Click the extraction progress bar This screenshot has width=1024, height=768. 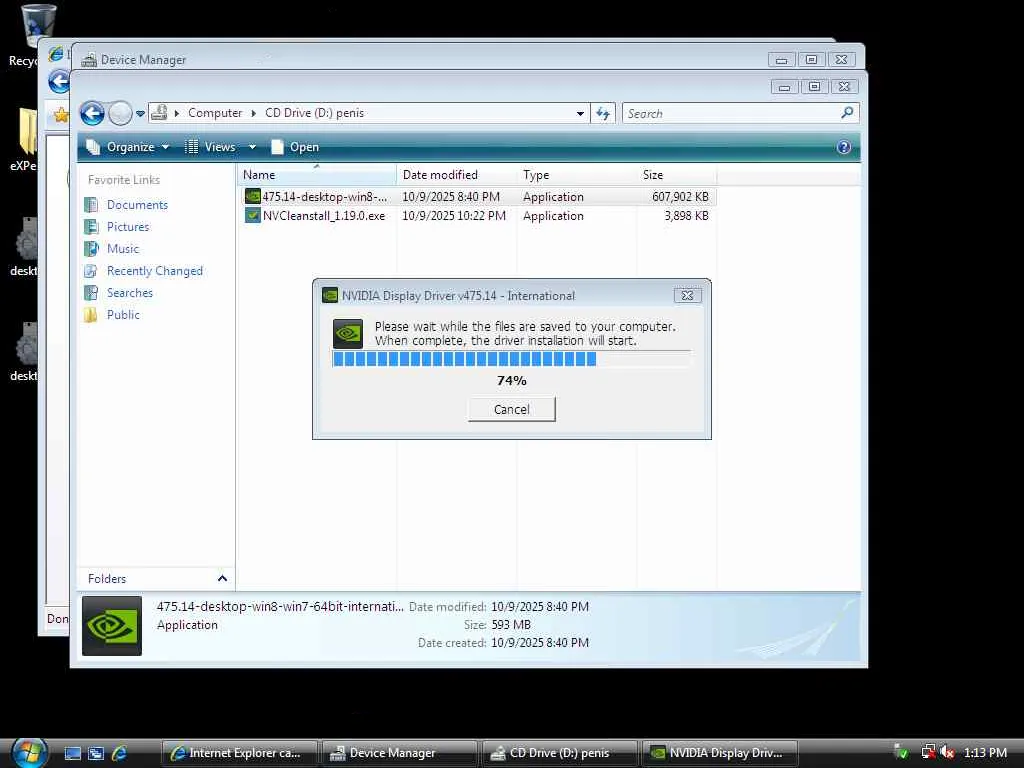pos(511,359)
